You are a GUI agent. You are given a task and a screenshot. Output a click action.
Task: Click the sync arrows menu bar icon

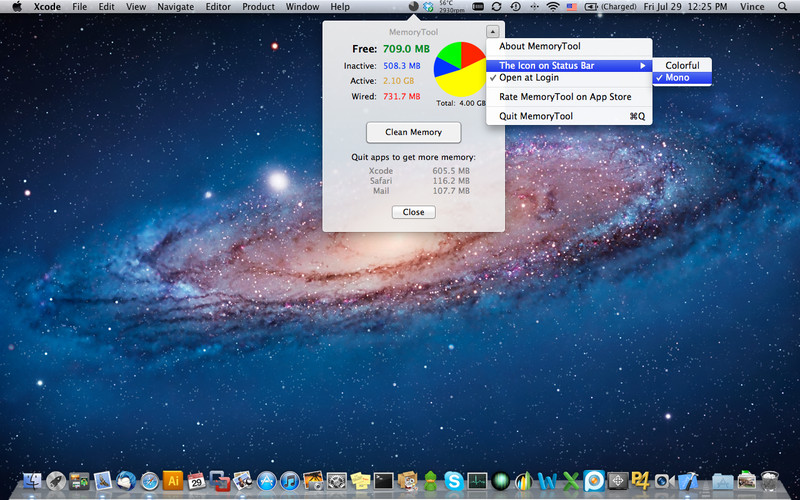[x=496, y=7]
